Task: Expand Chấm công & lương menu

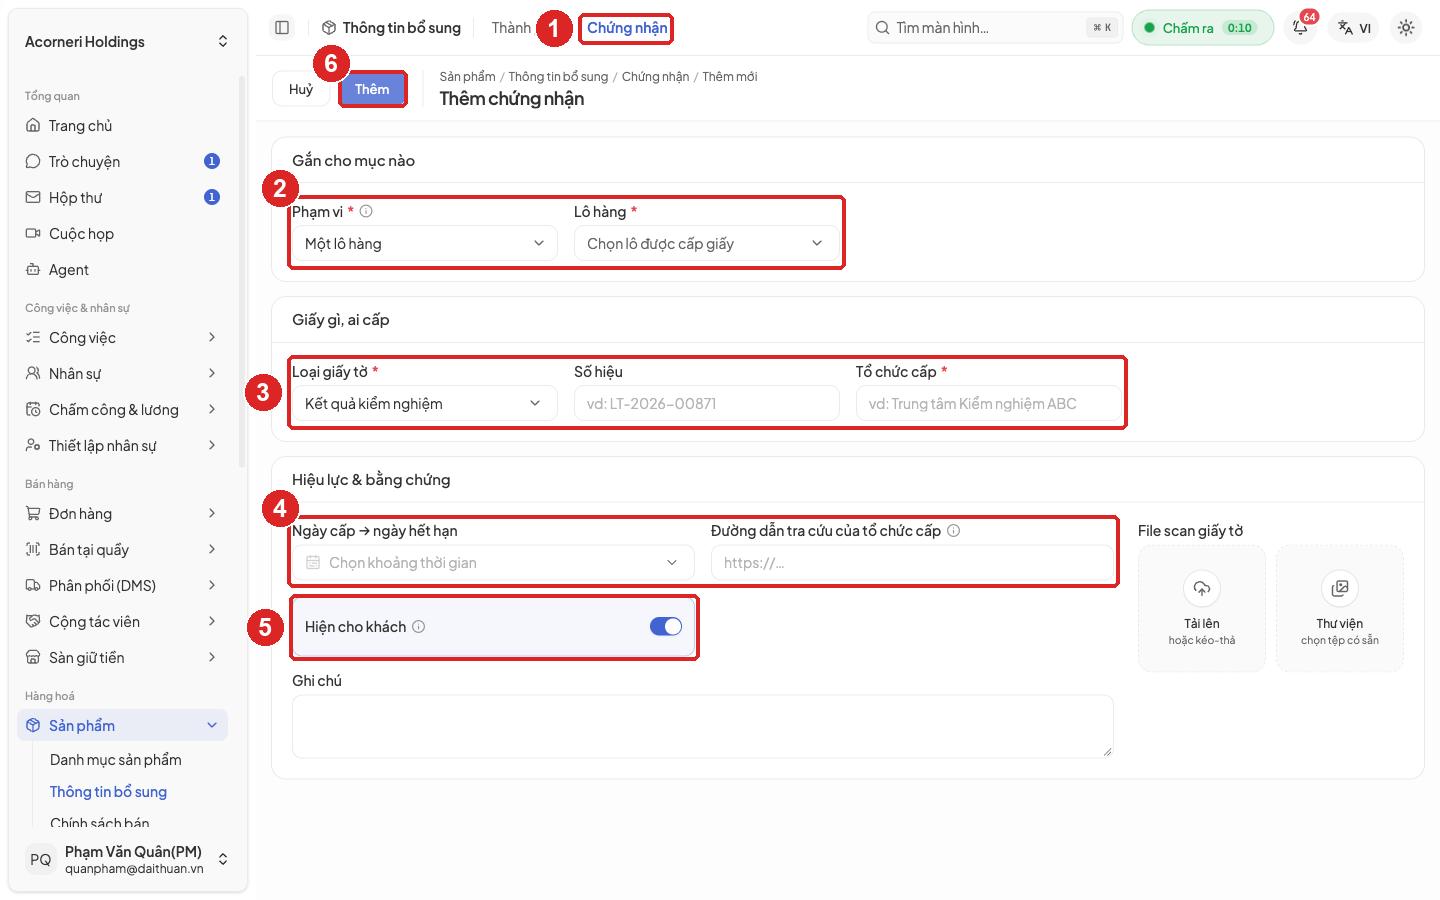Action: tap(122, 410)
